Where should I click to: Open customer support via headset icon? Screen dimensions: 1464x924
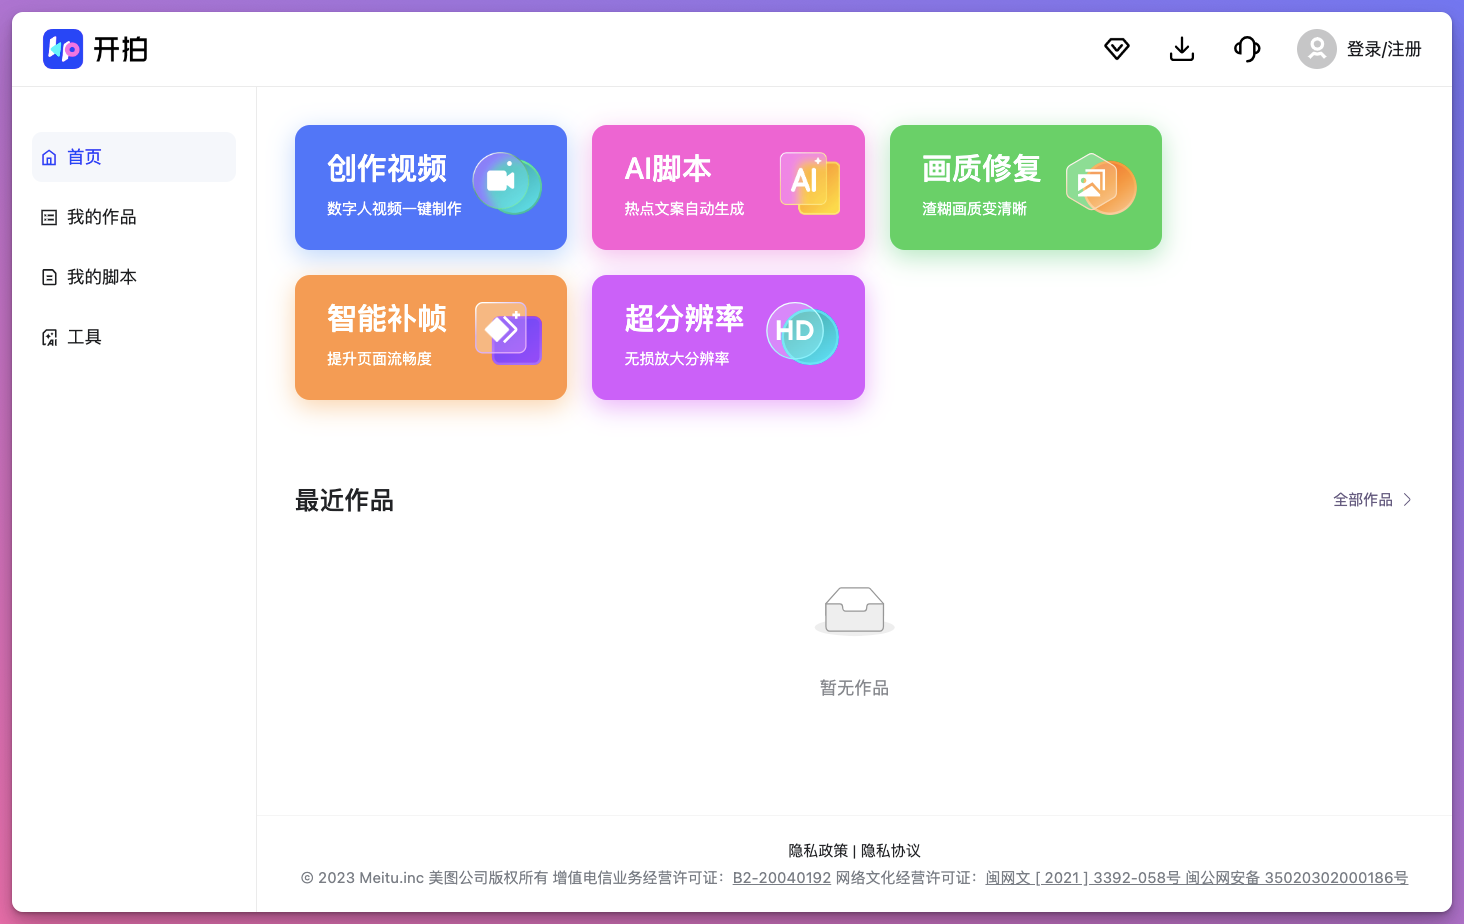[1246, 48]
